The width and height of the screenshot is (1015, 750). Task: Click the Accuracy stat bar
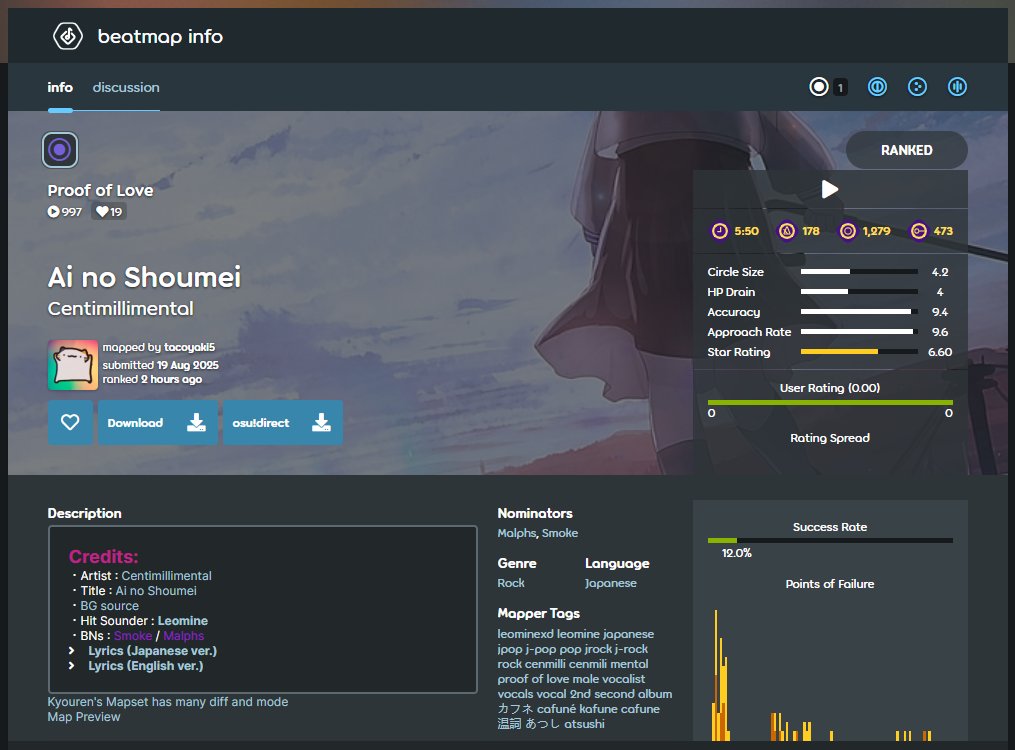859,312
